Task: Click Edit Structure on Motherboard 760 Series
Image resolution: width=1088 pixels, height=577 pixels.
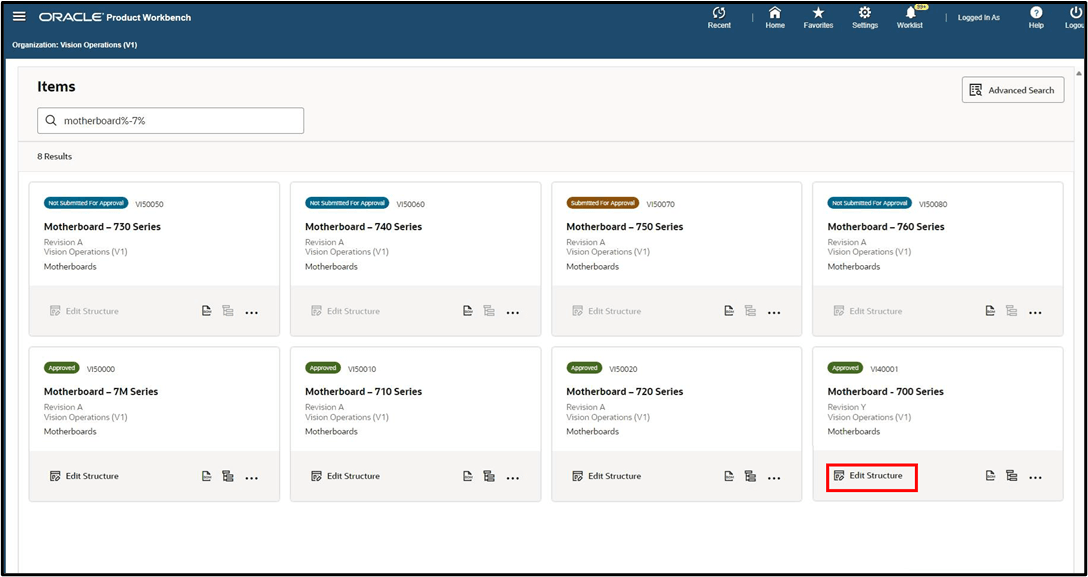Action: 868,311
